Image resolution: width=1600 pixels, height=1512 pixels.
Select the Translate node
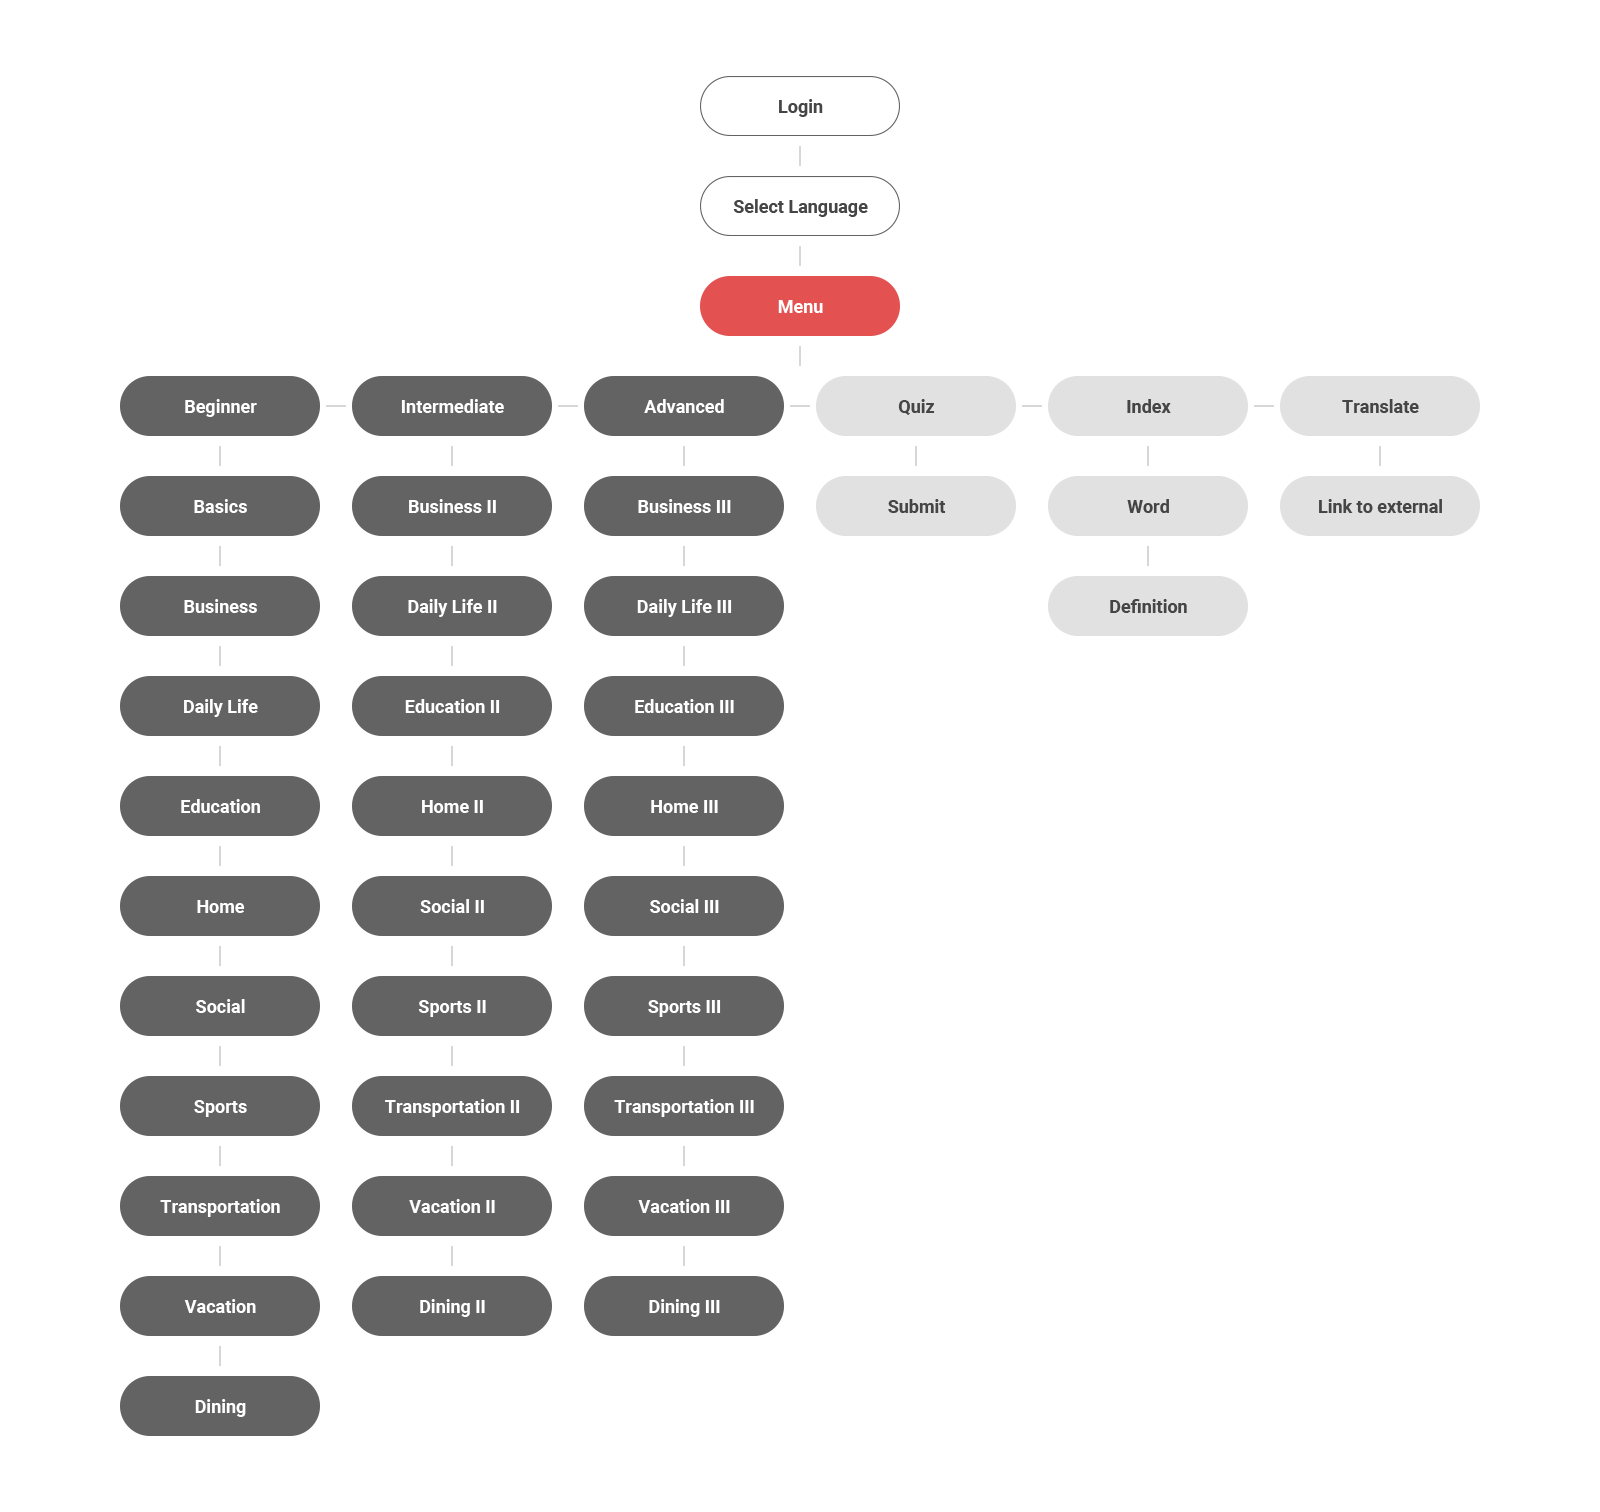click(1380, 406)
